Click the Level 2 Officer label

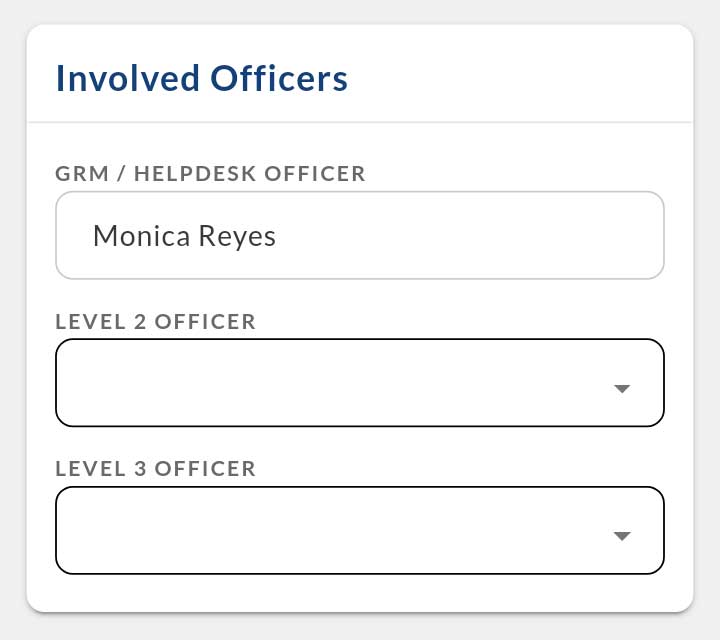point(156,322)
